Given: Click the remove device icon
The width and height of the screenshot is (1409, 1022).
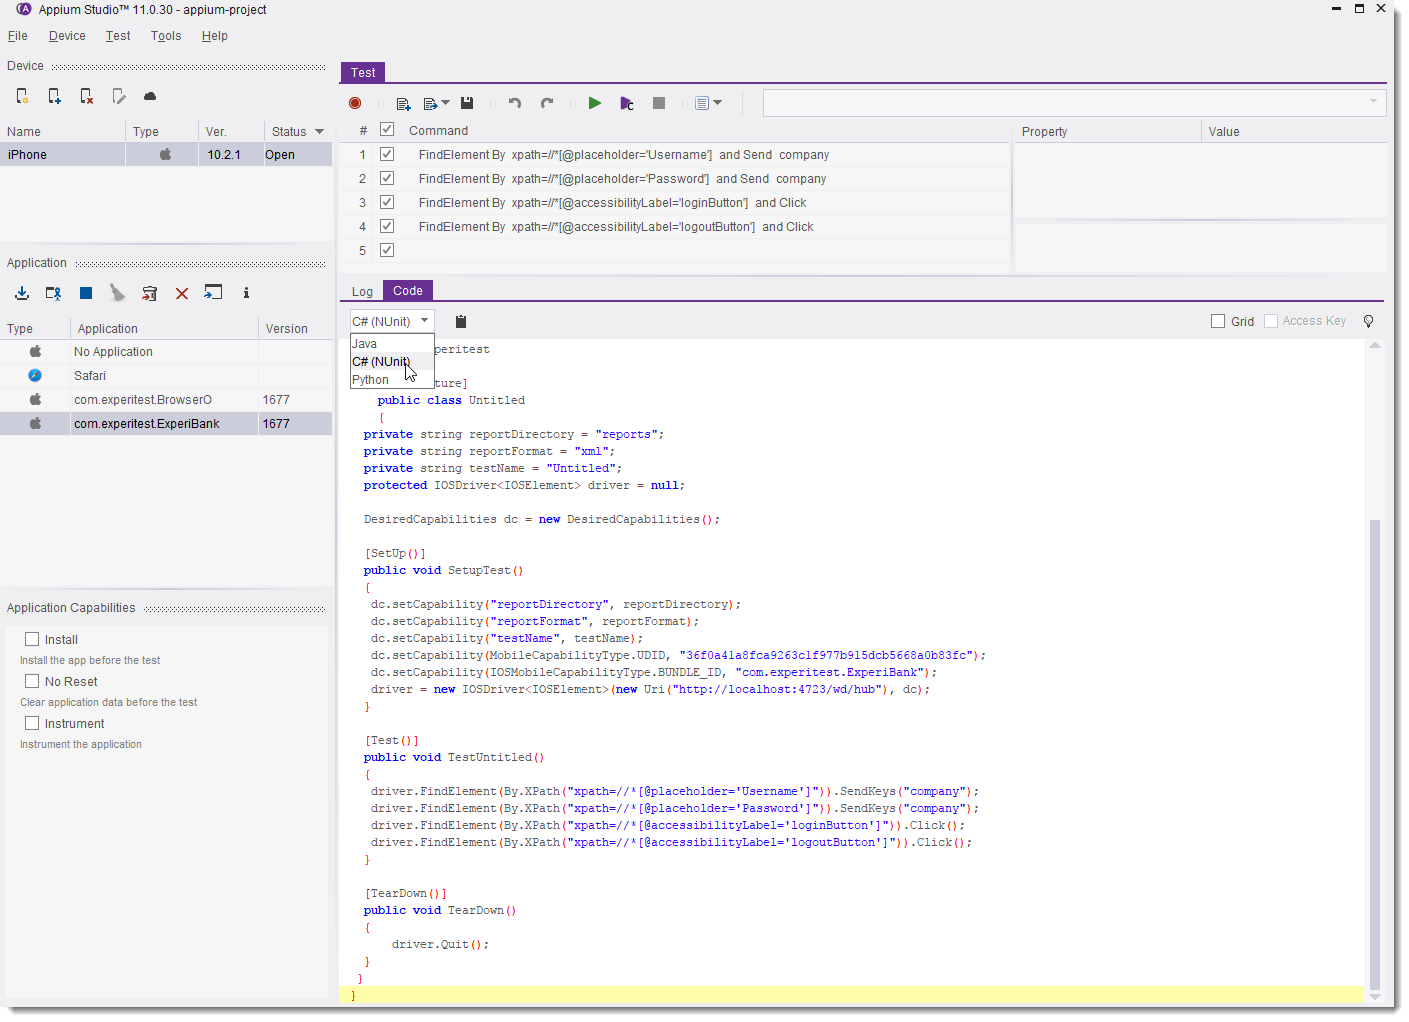Looking at the screenshot, I should click(x=86, y=97).
